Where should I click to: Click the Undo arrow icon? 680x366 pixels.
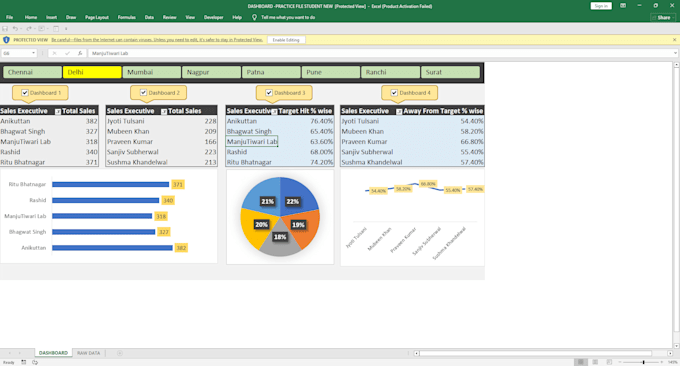pos(15,29)
